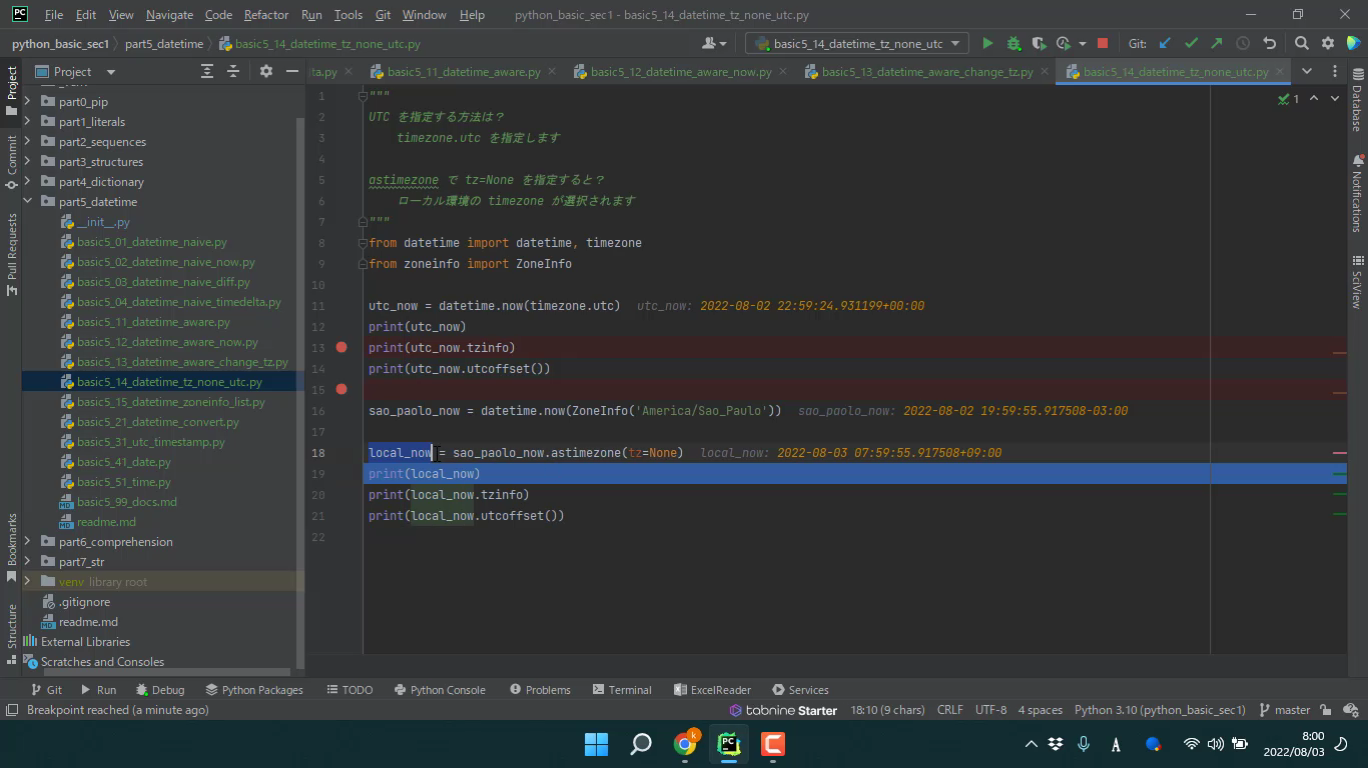Remove the breakpoint on line 15
This screenshot has height=768, width=1368.
click(342, 389)
